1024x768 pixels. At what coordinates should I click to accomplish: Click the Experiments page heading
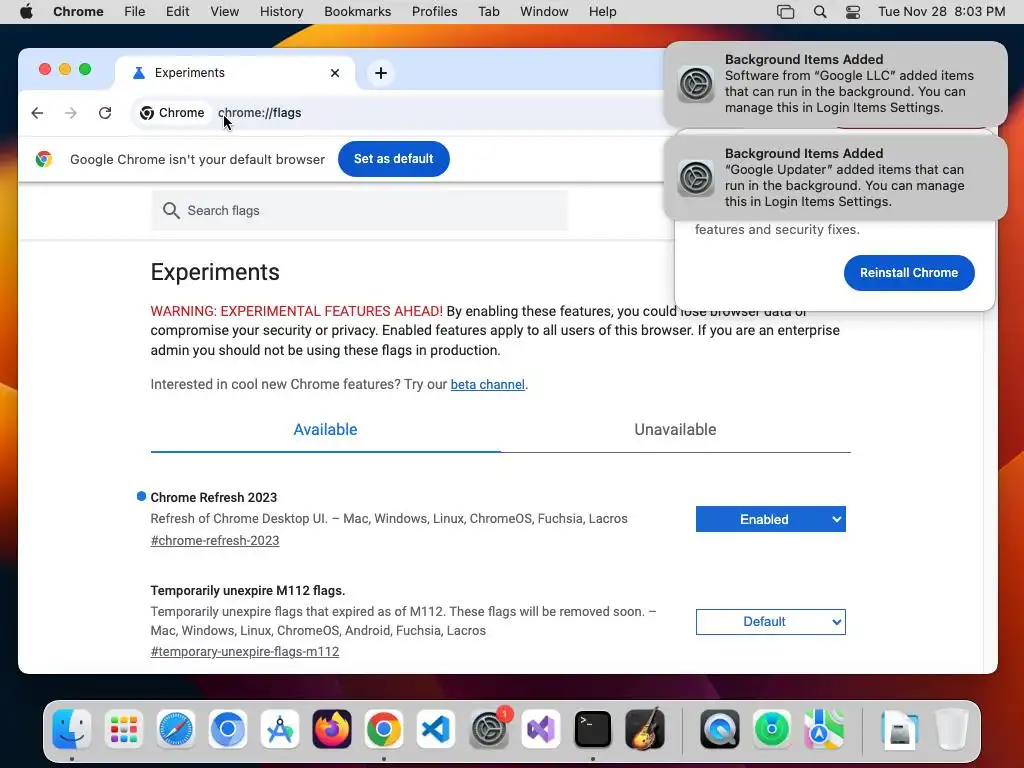(x=215, y=272)
